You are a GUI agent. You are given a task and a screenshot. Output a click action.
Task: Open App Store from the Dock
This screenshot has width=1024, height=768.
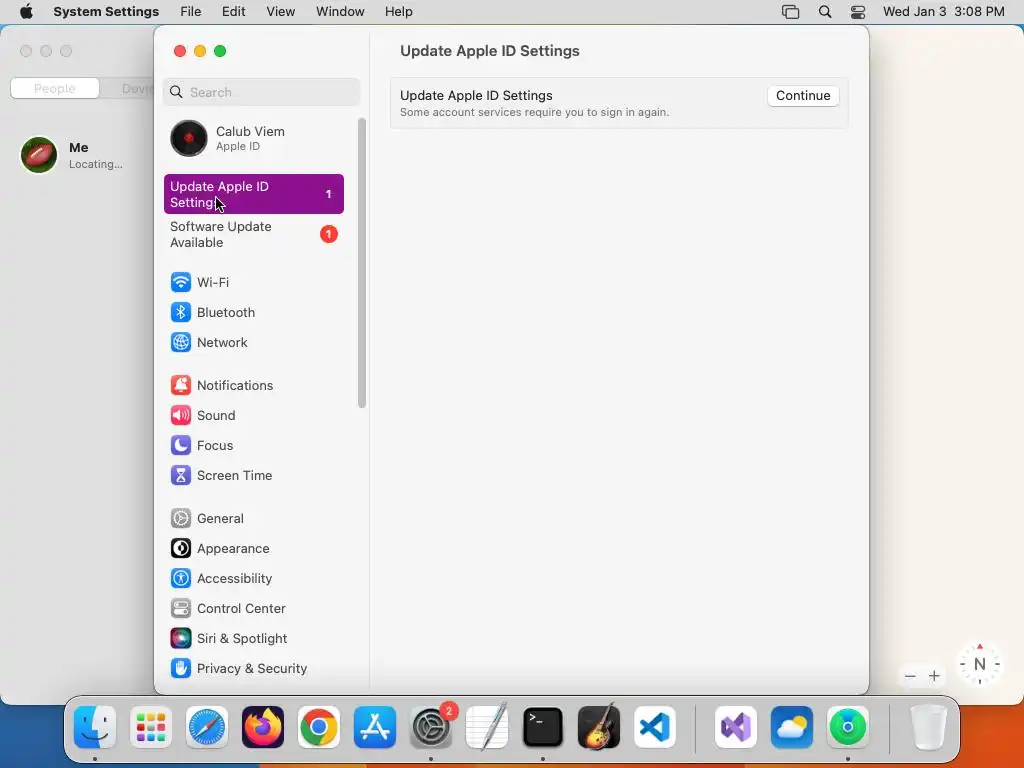point(375,727)
